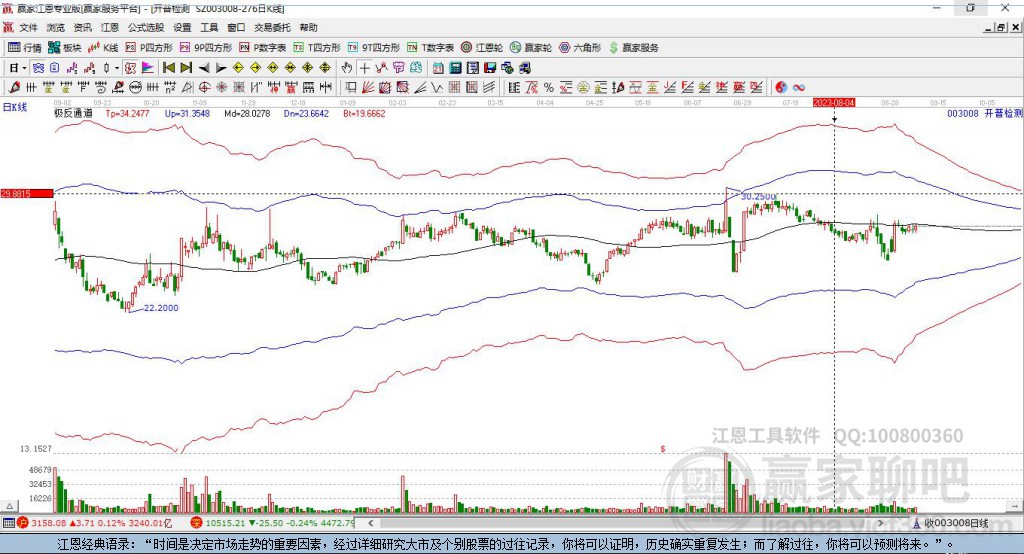
Task: Switch to the K线 candlestick chart
Action: tap(103, 48)
